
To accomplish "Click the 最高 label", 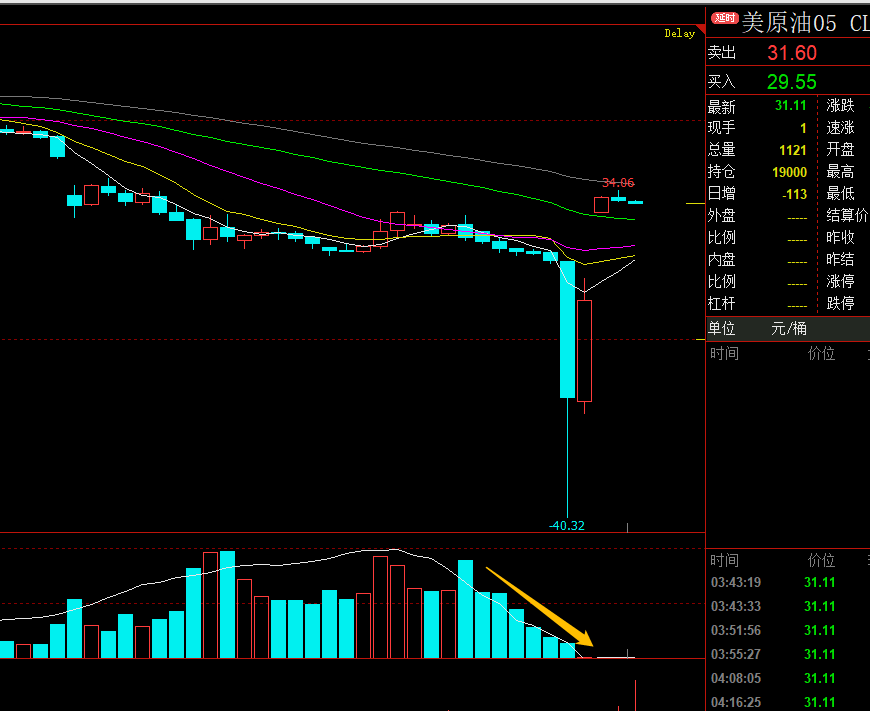I will [840, 172].
